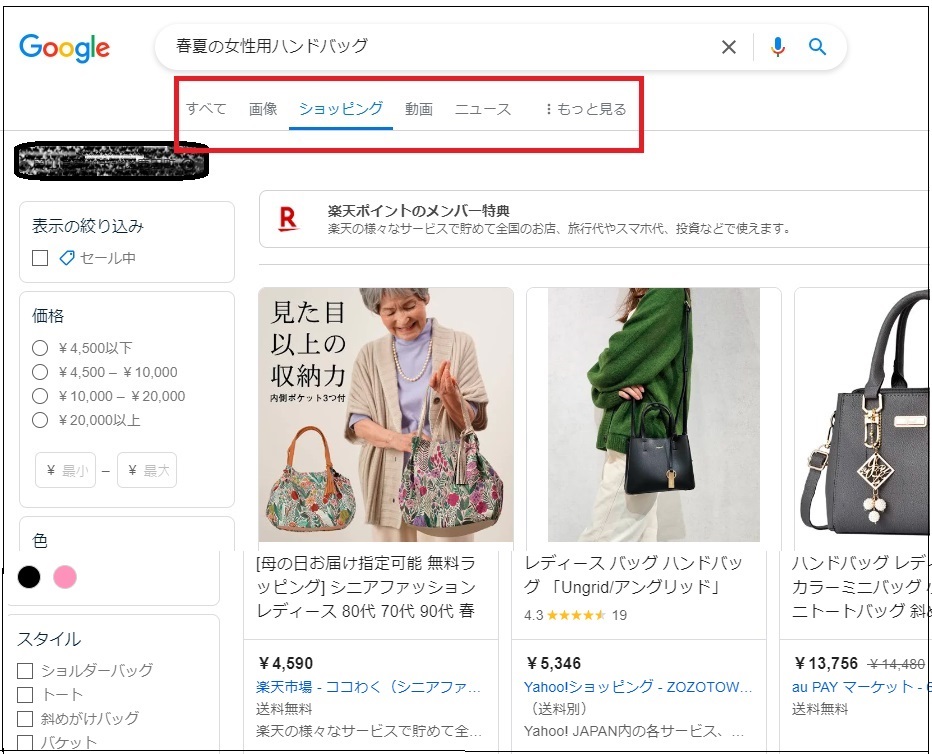Image resolution: width=932 pixels, height=754 pixels.
Task: Click the sale tag icon next to セール中
Action: coord(67,258)
